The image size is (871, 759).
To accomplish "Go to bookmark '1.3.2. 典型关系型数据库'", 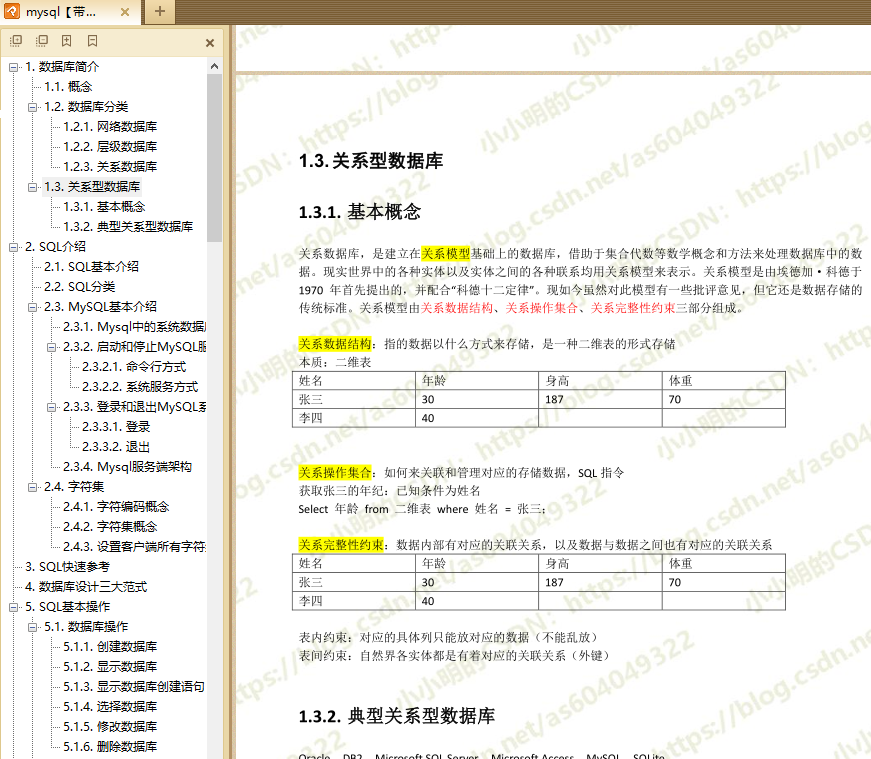I will pyautogui.click(x=128, y=227).
